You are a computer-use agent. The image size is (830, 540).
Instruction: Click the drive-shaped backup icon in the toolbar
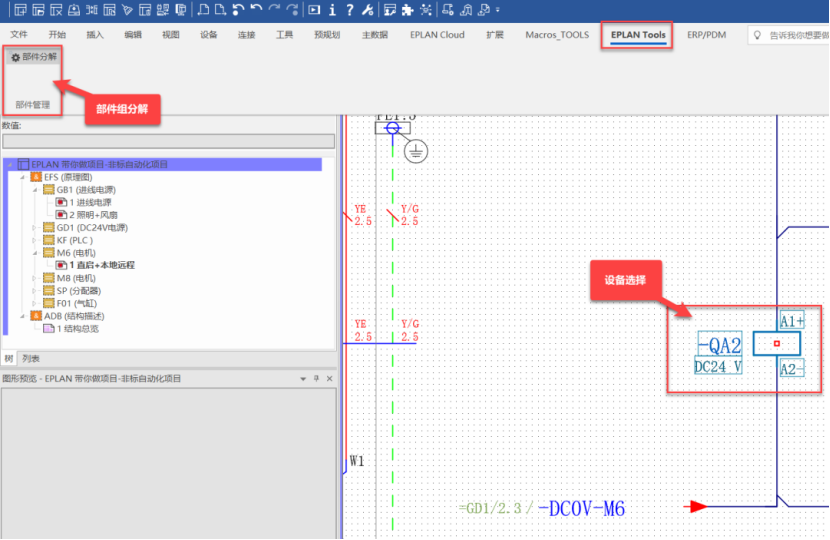click(x=74, y=10)
